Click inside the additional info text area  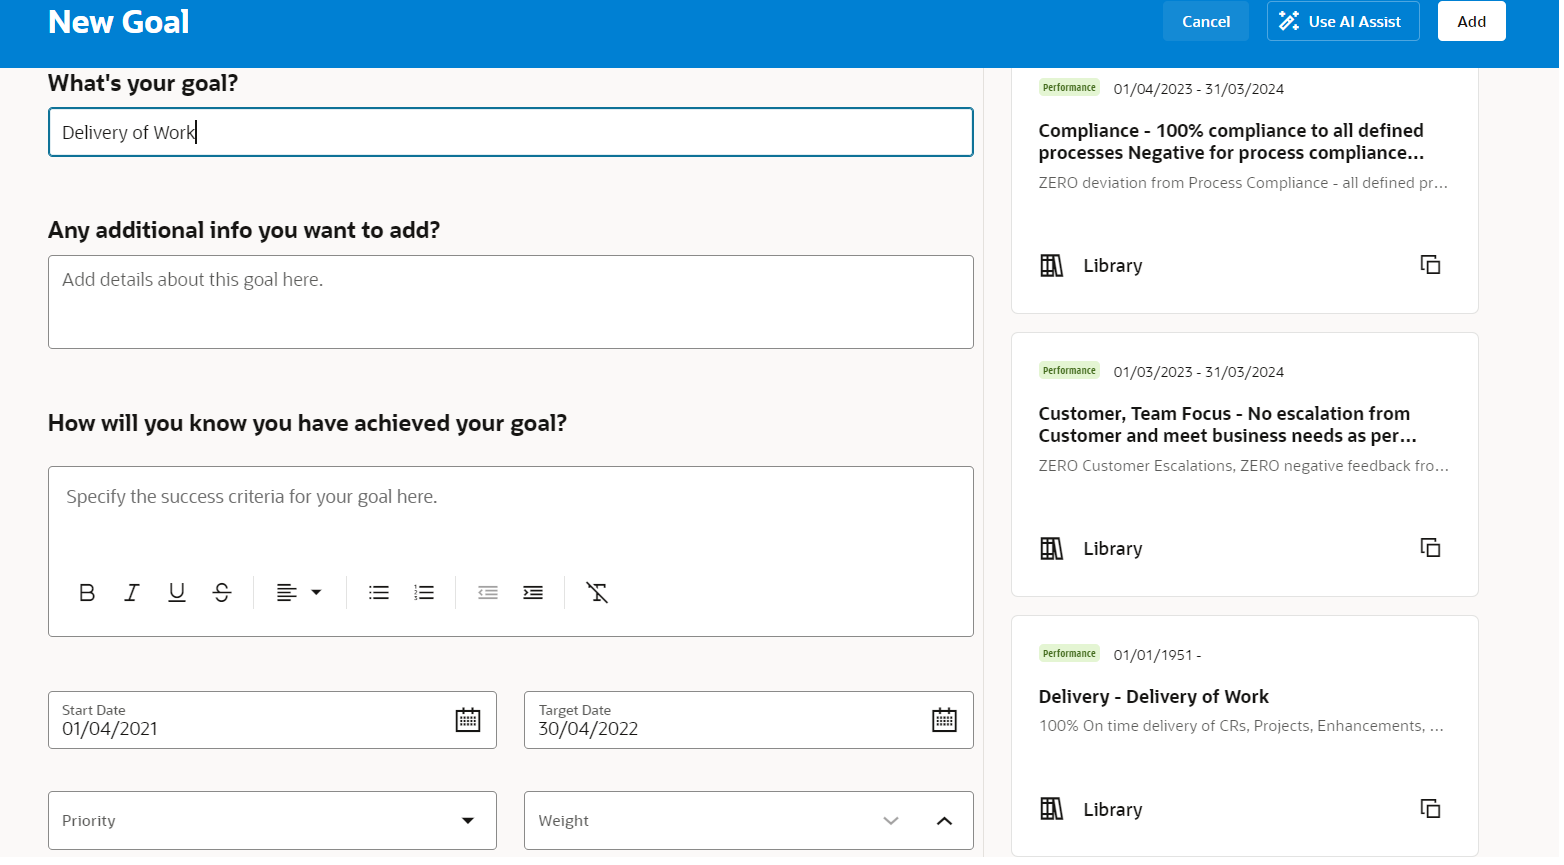(510, 300)
